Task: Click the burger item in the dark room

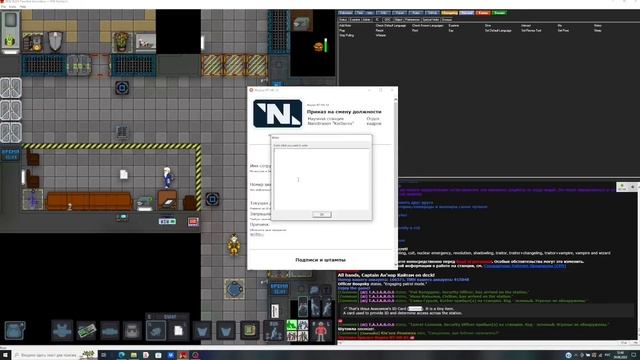Action: tap(318, 47)
